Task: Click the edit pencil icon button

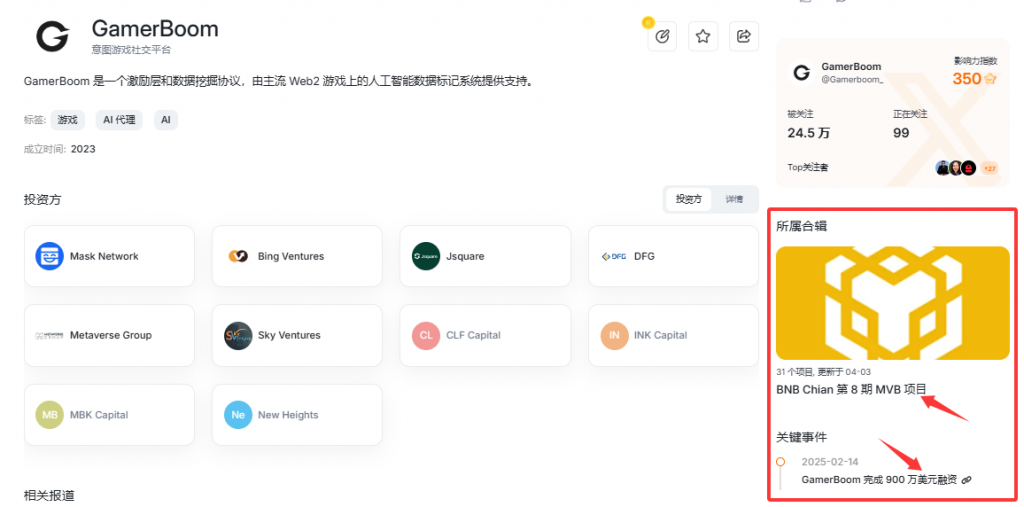Action: point(662,37)
